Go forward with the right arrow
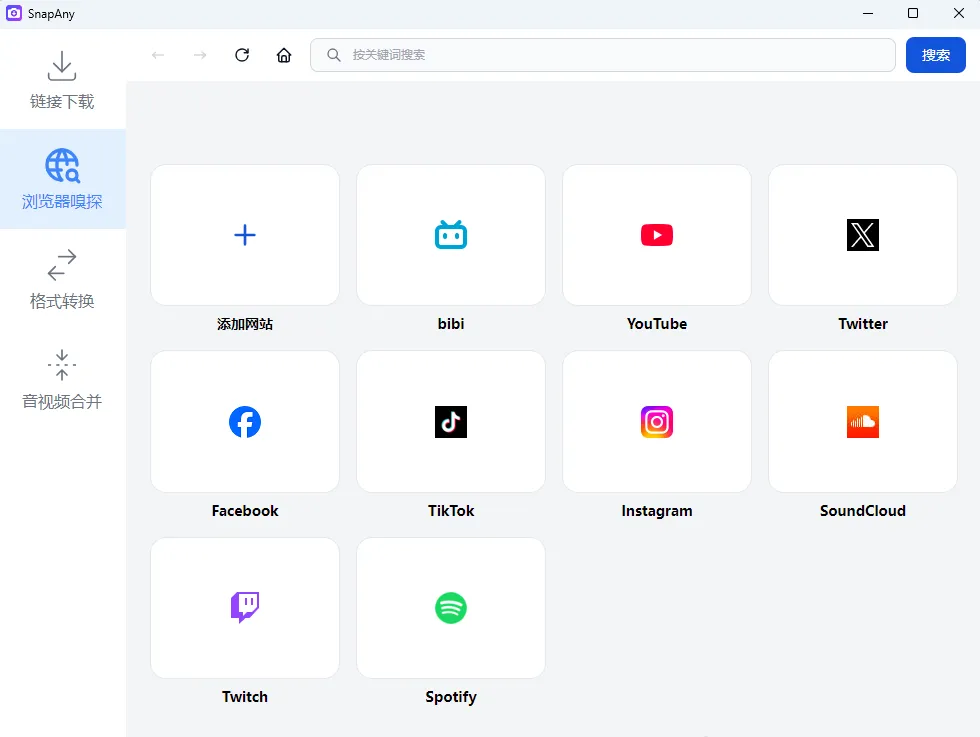980x737 pixels. point(200,55)
